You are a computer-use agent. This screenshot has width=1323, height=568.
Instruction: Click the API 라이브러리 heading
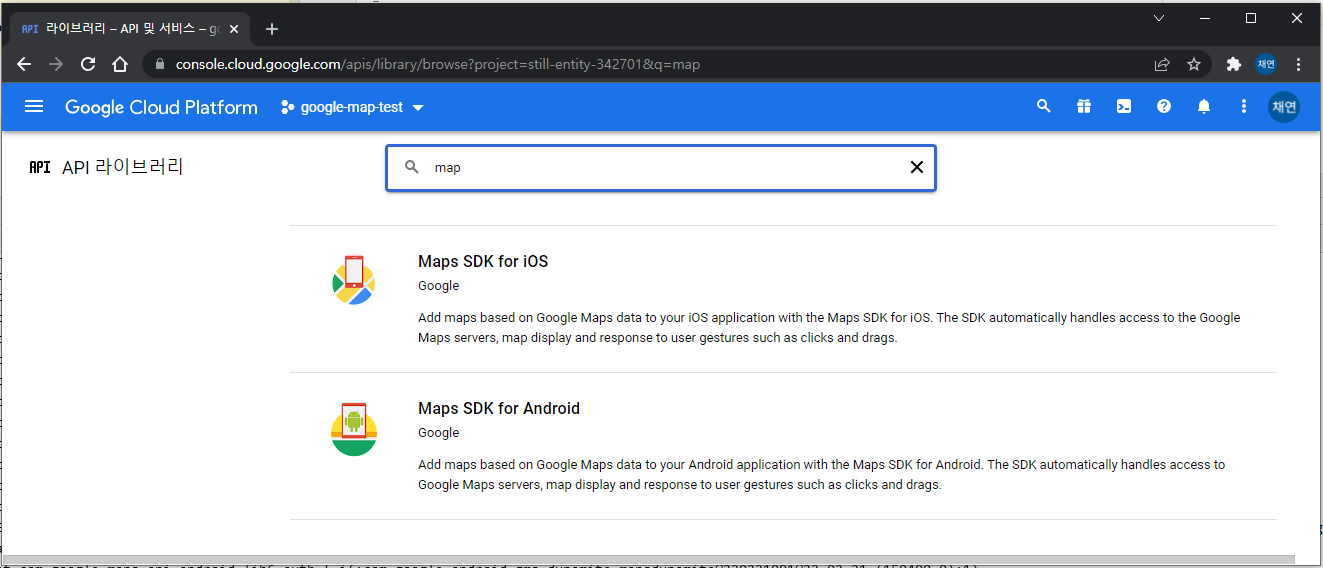123,167
